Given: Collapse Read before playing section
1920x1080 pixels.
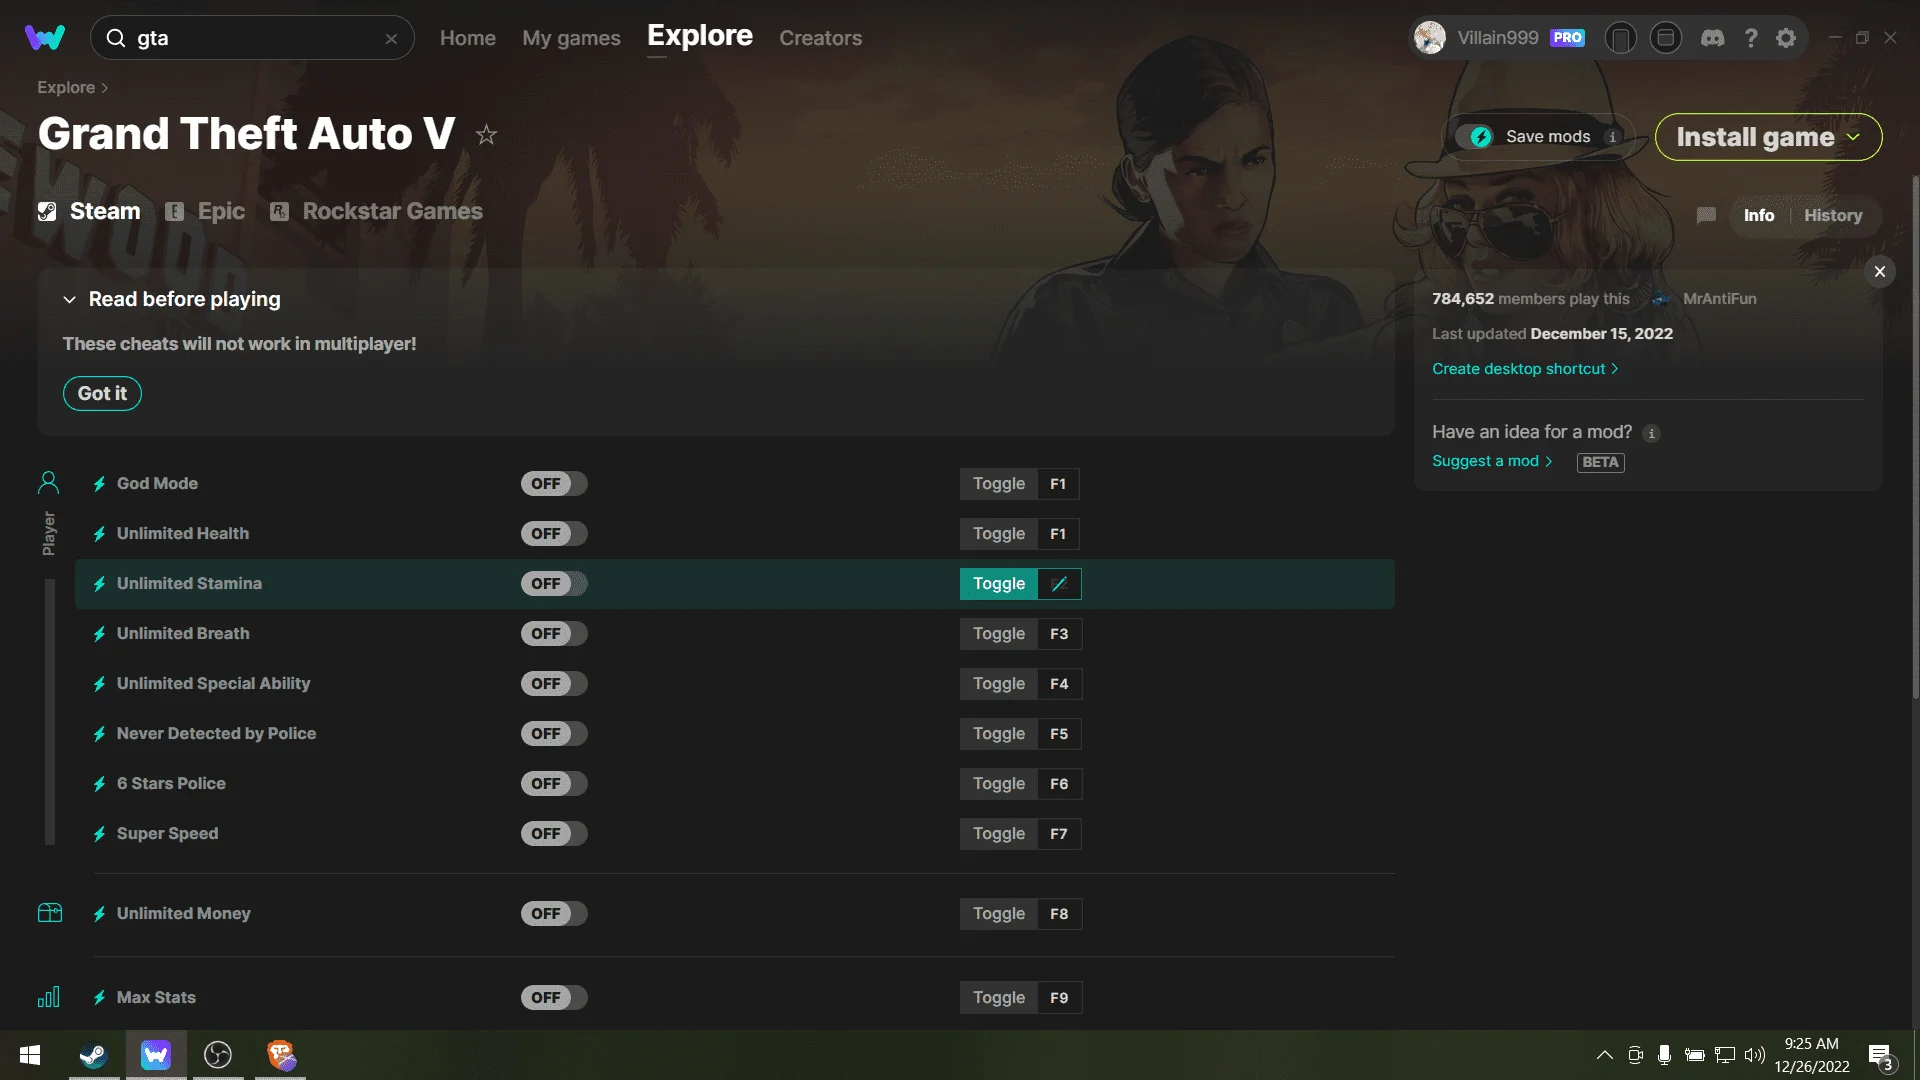Looking at the screenshot, I should coord(69,299).
